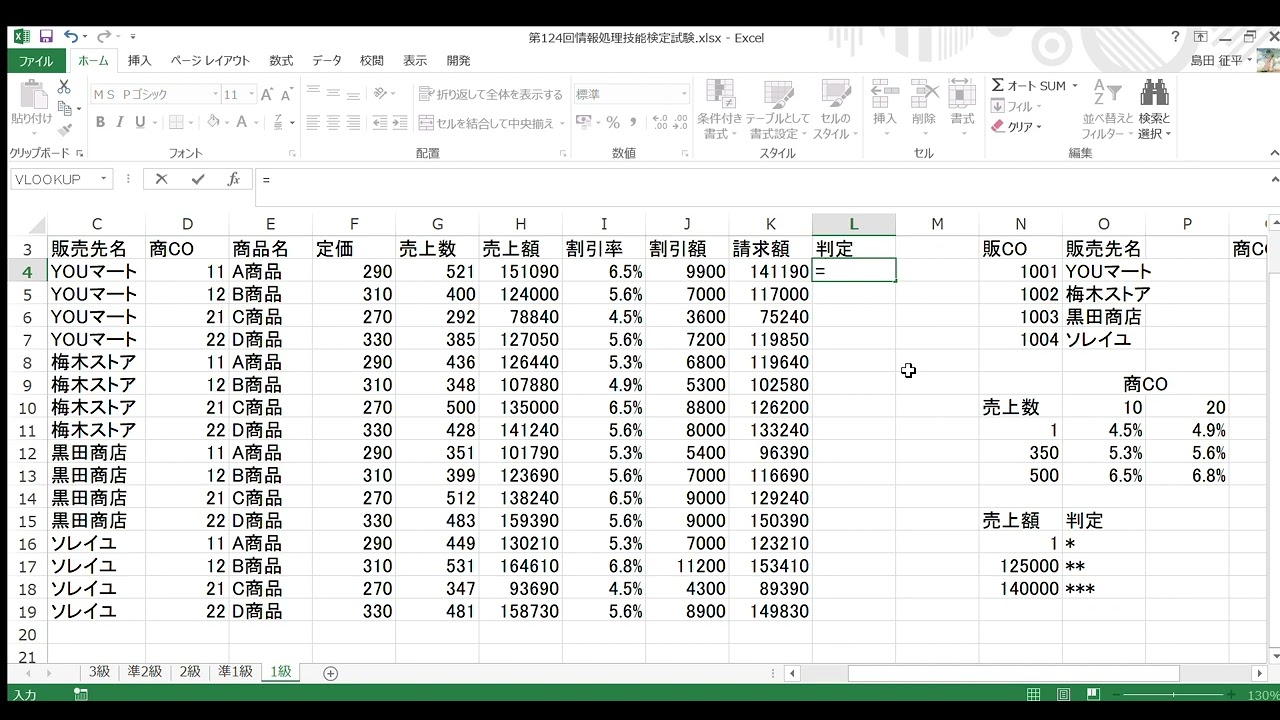The width and height of the screenshot is (1280, 720).
Task: Click the Format (書式) cells icon
Action: point(962,95)
